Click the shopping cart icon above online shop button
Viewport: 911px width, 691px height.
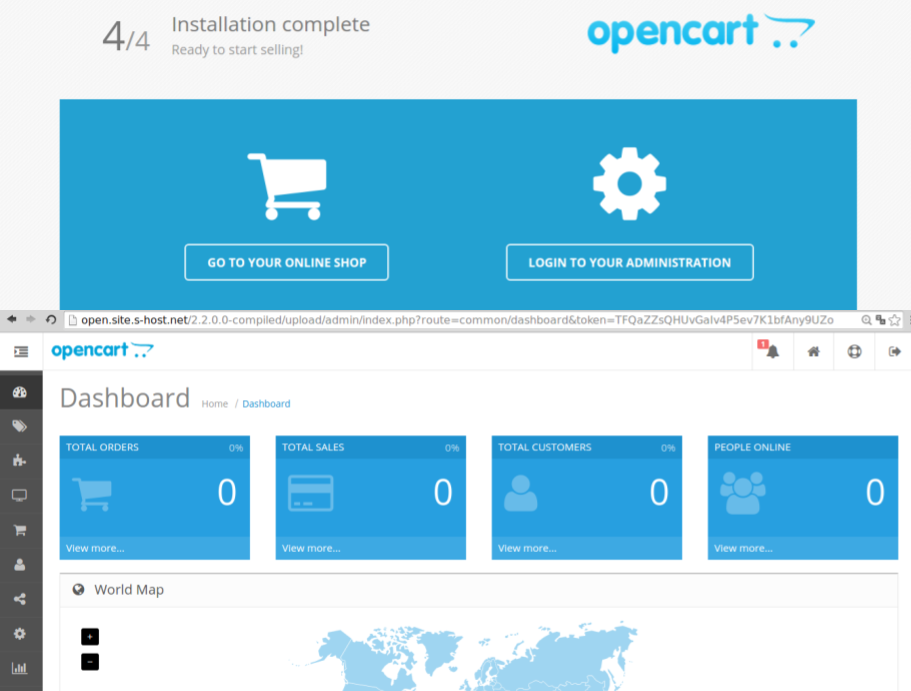tap(288, 186)
